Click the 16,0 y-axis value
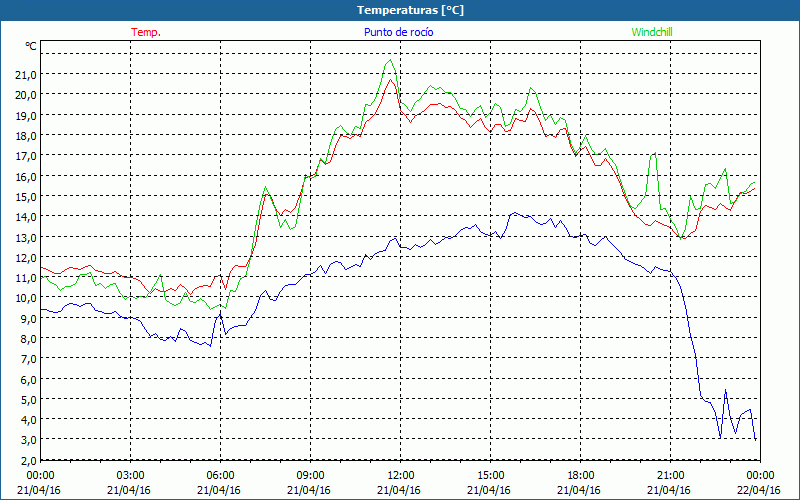The height and width of the screenshot is (500, 800). point(27,176)
